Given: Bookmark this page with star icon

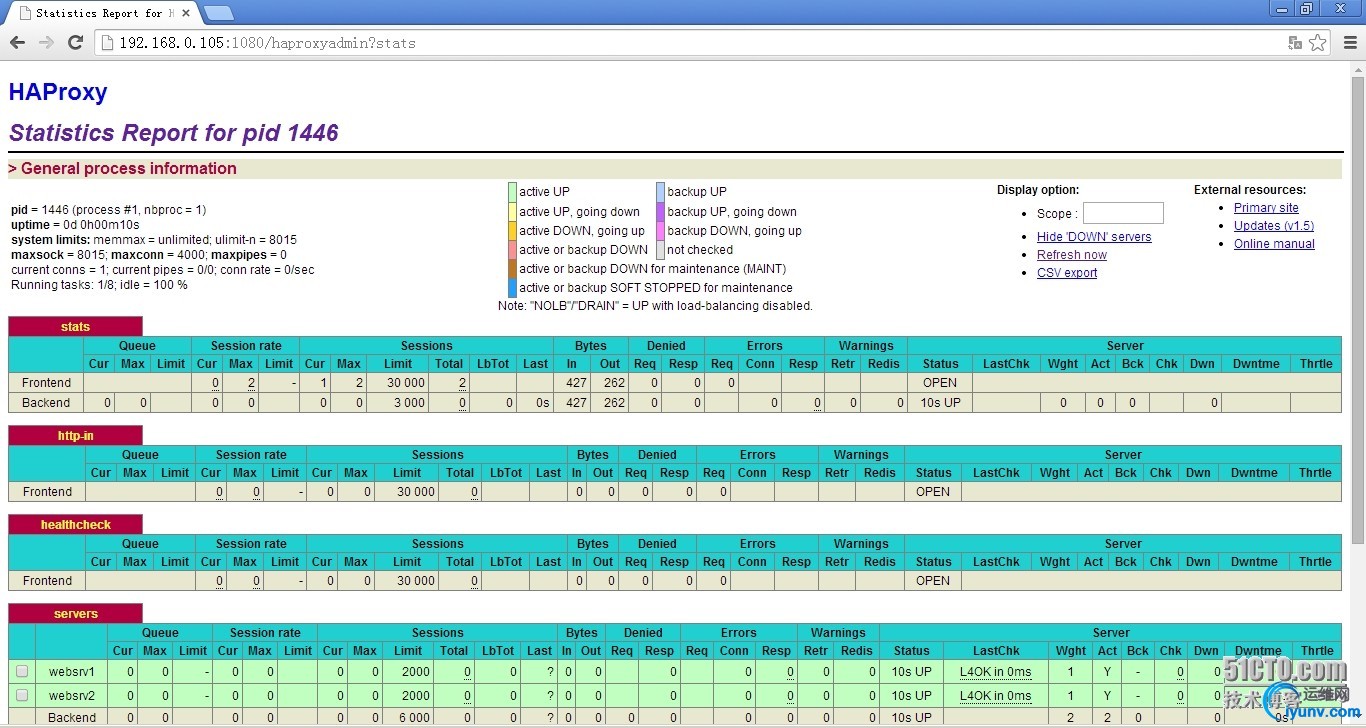Looking at the screenshot, I should point(1318,43).
